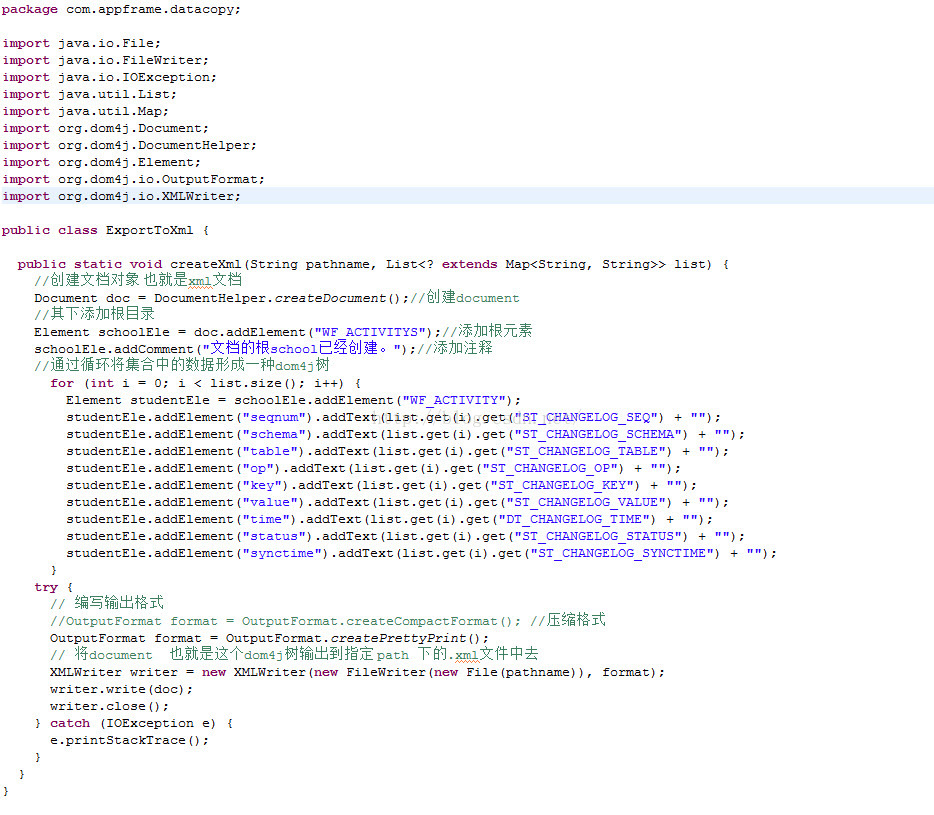Click the try keyword
This screenshot has width=934, height=815.
click(46, 587)
